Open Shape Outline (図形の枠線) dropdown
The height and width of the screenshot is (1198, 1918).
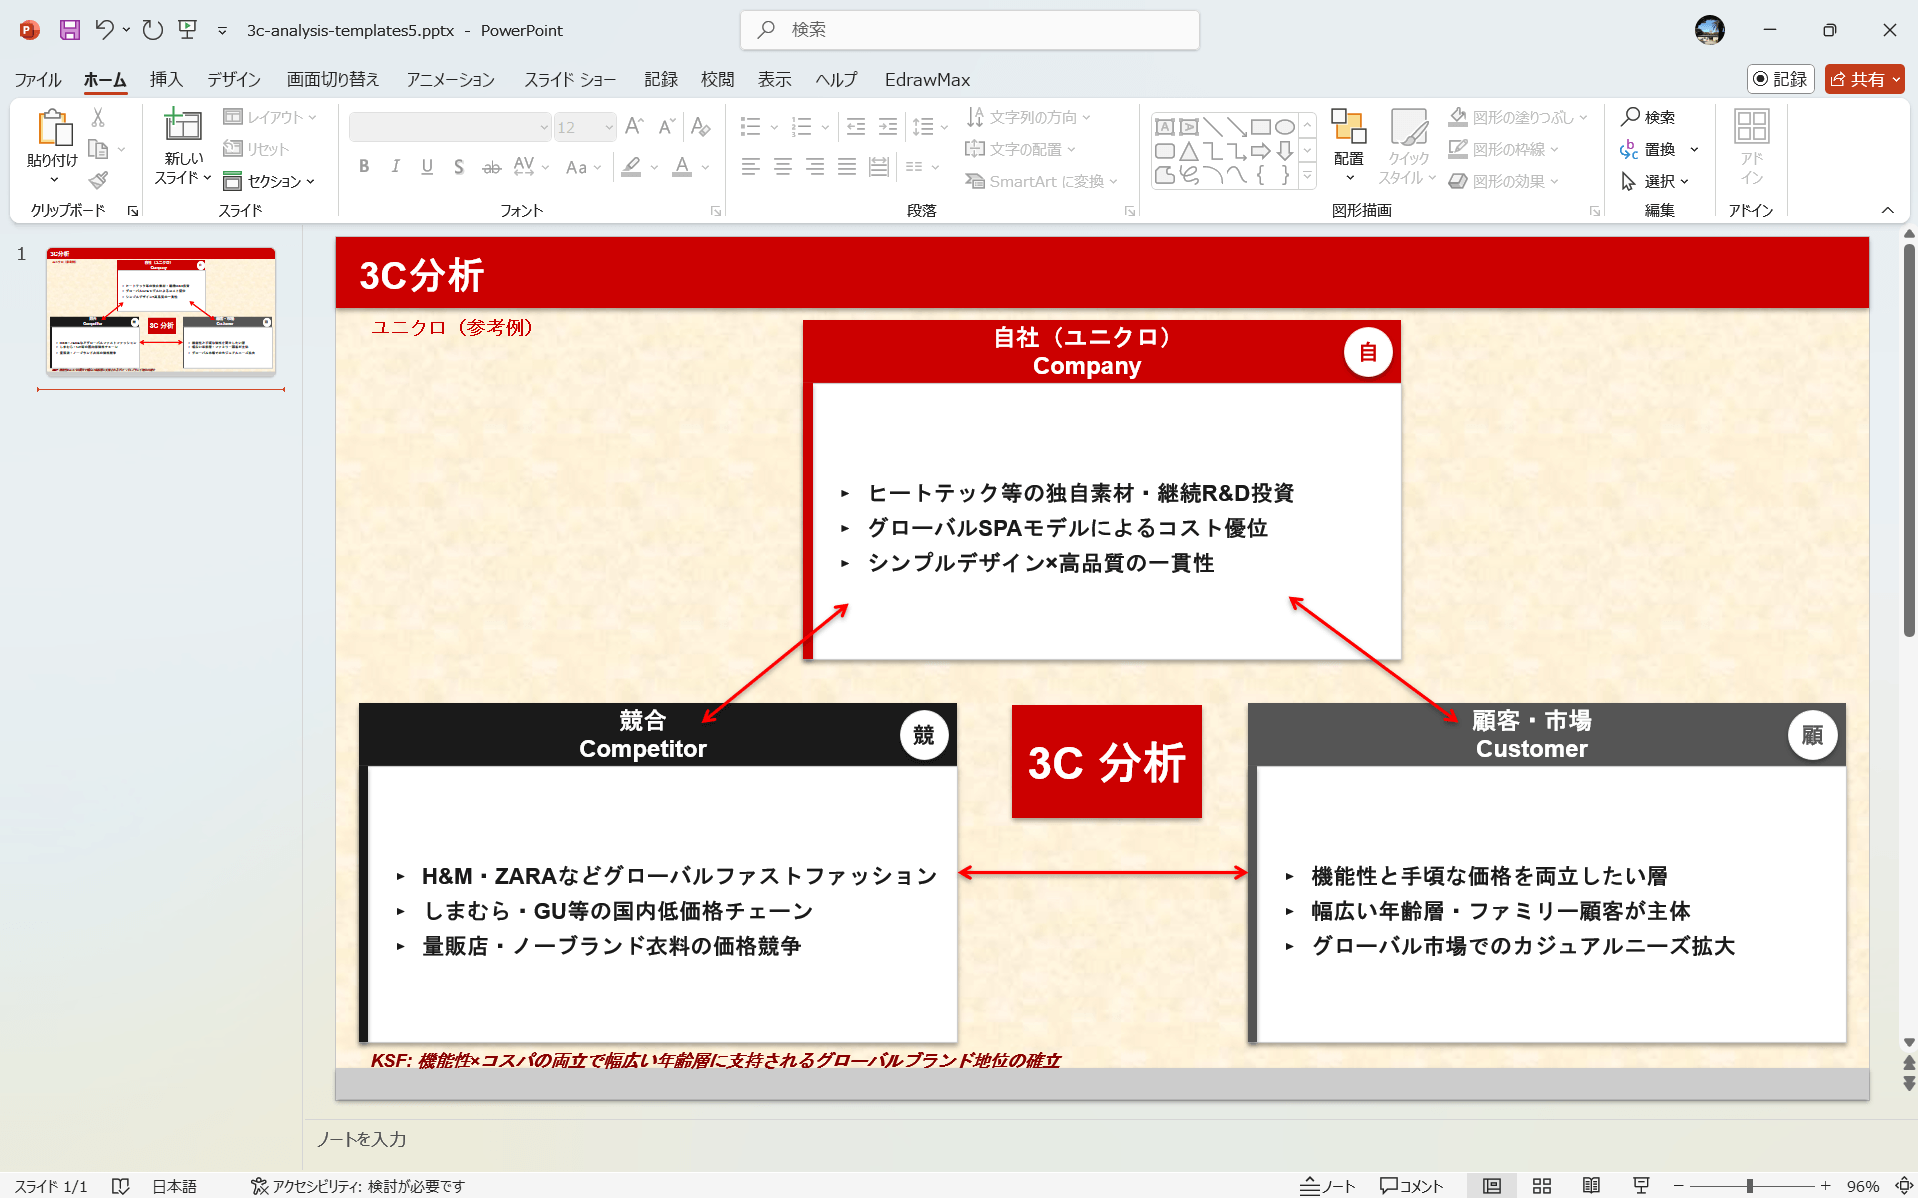[x=1504, y=149]
